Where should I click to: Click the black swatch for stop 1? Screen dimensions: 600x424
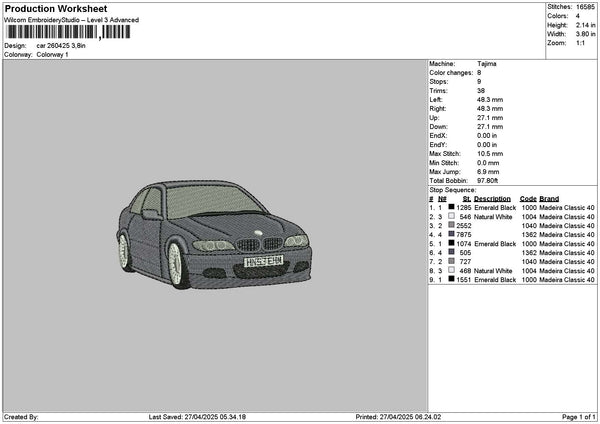pos(452,207)
